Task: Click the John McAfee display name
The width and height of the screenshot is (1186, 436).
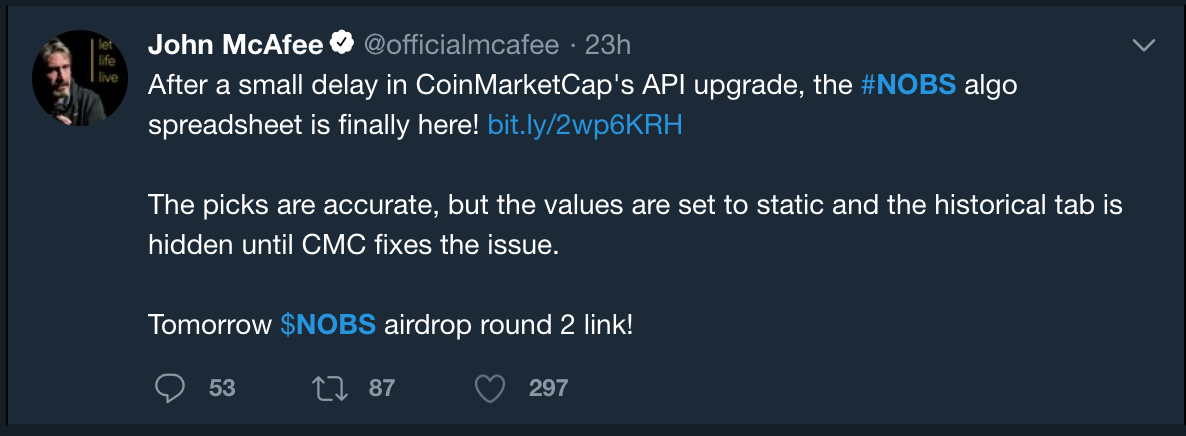Action: point(236,45)
